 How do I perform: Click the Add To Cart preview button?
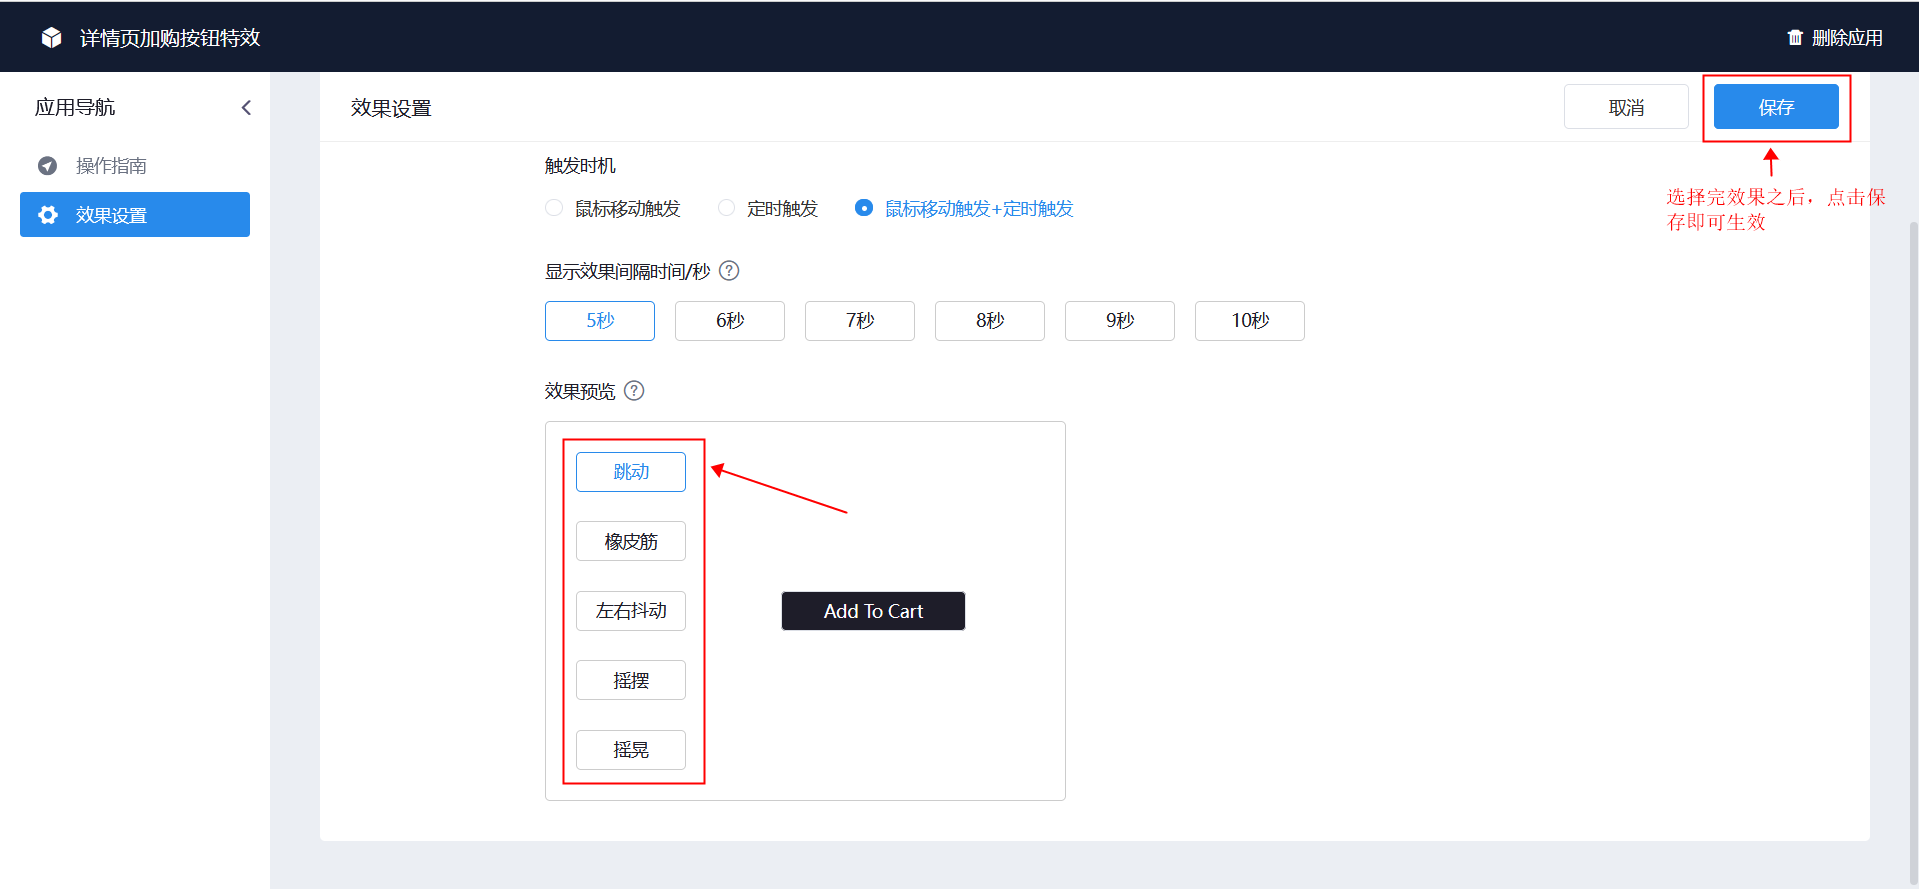(873, 611)
